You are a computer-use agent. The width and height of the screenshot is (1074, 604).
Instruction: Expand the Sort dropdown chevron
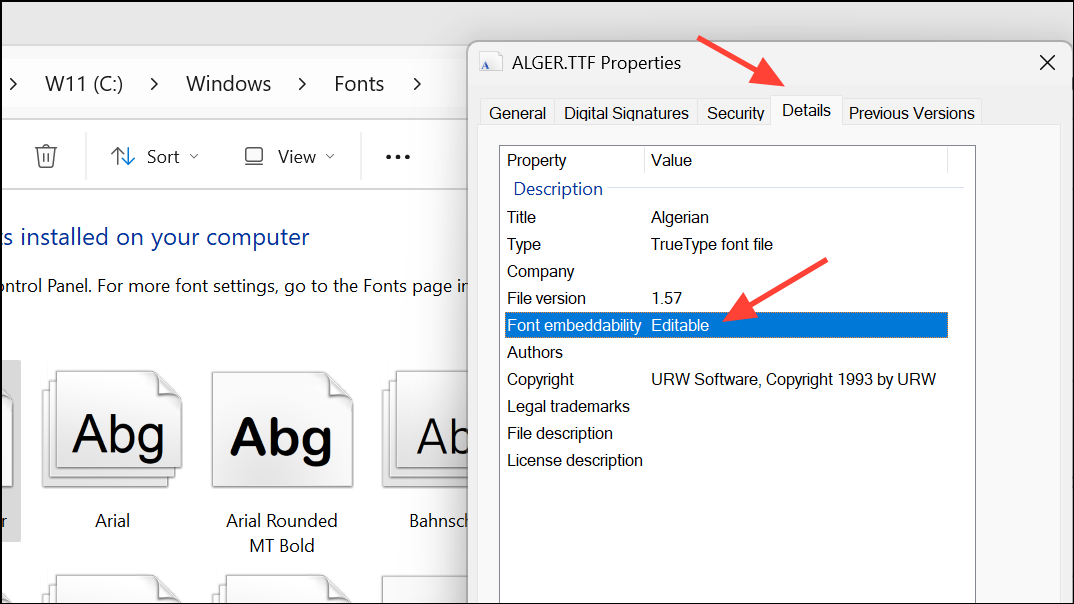point(194,157)
